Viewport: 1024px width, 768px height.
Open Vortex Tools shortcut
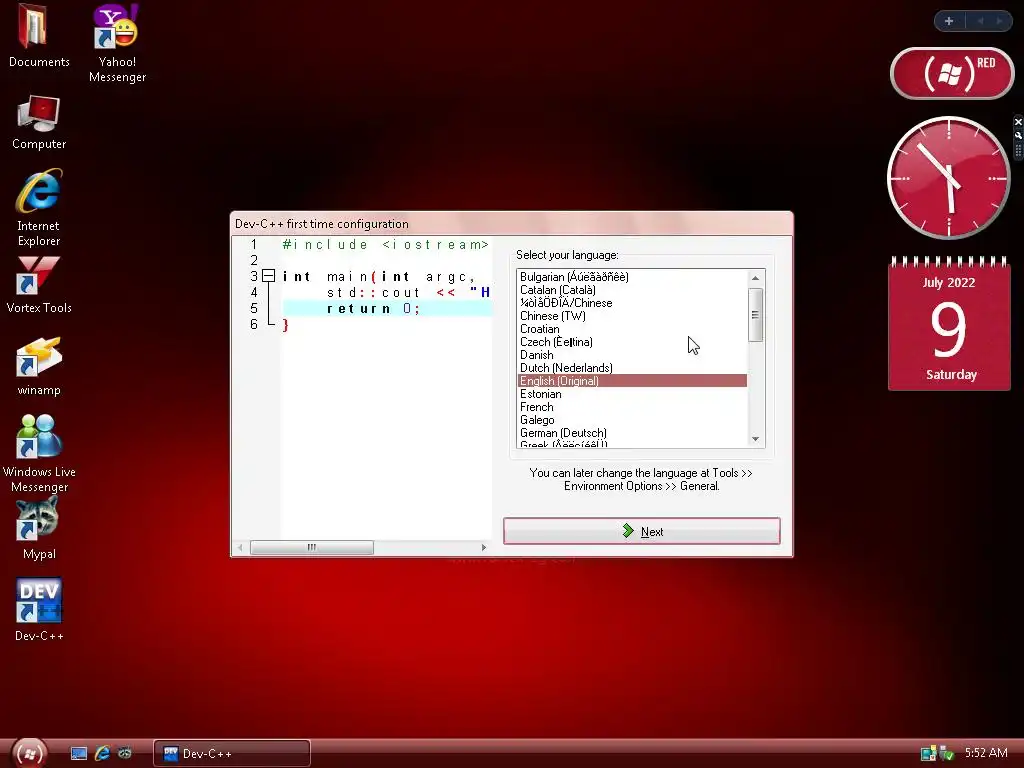coord(39,285)
